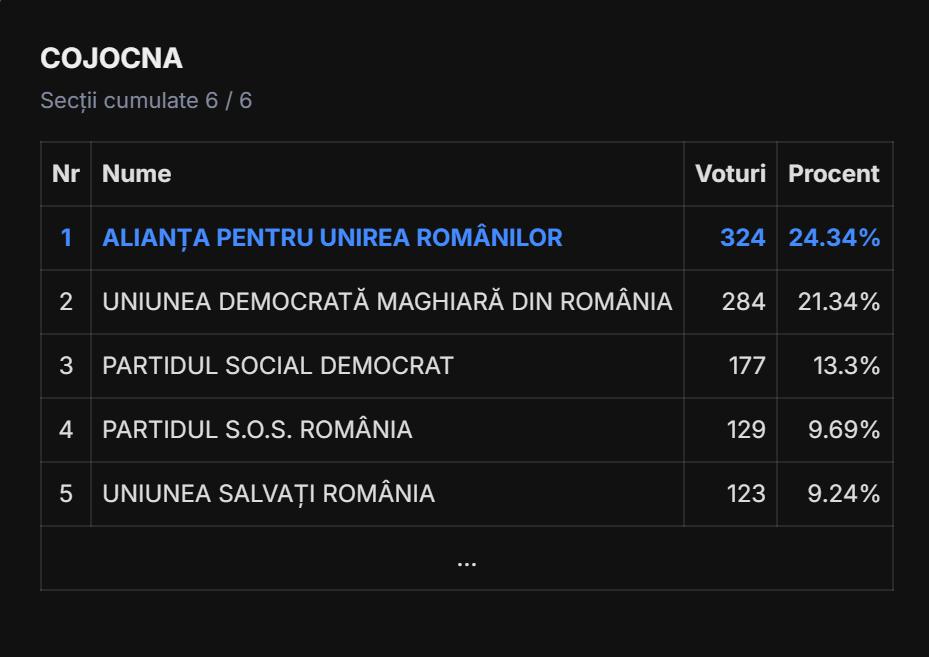Click PARTIDUL SOCIAL DEMOCRAT party name

(278, 366)
